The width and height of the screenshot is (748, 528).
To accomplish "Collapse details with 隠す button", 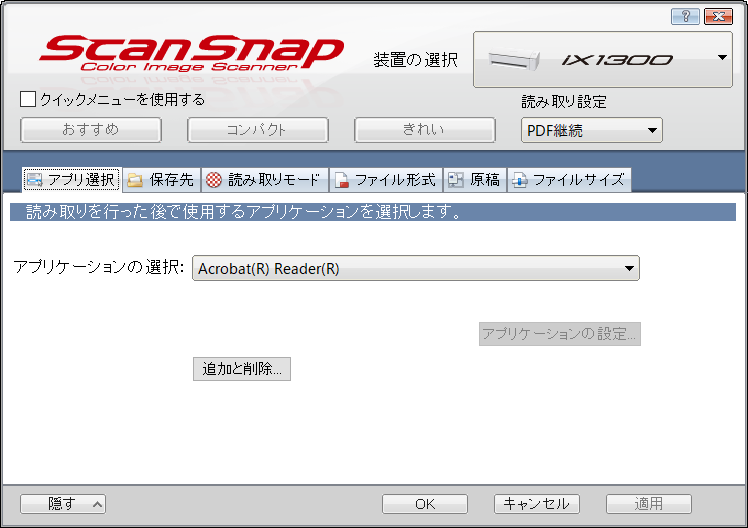I will point(63,504).
